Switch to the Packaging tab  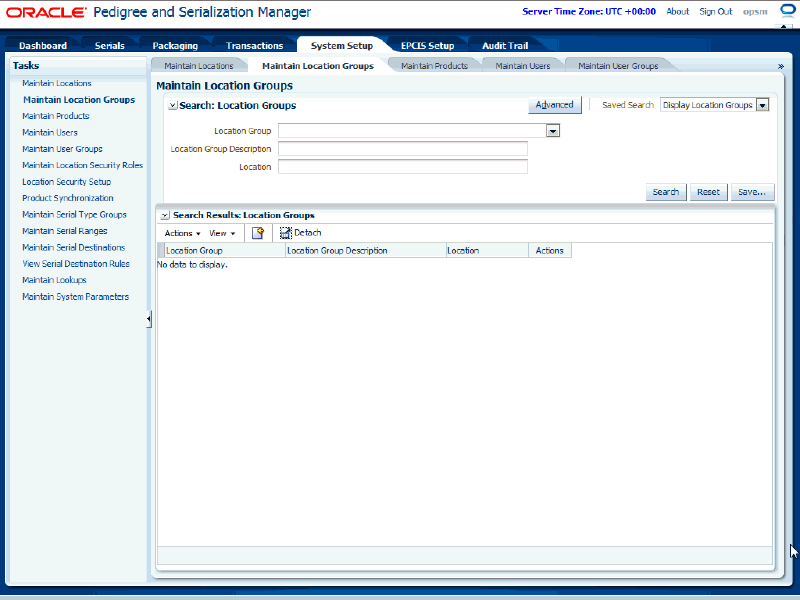tap(175, 45)
